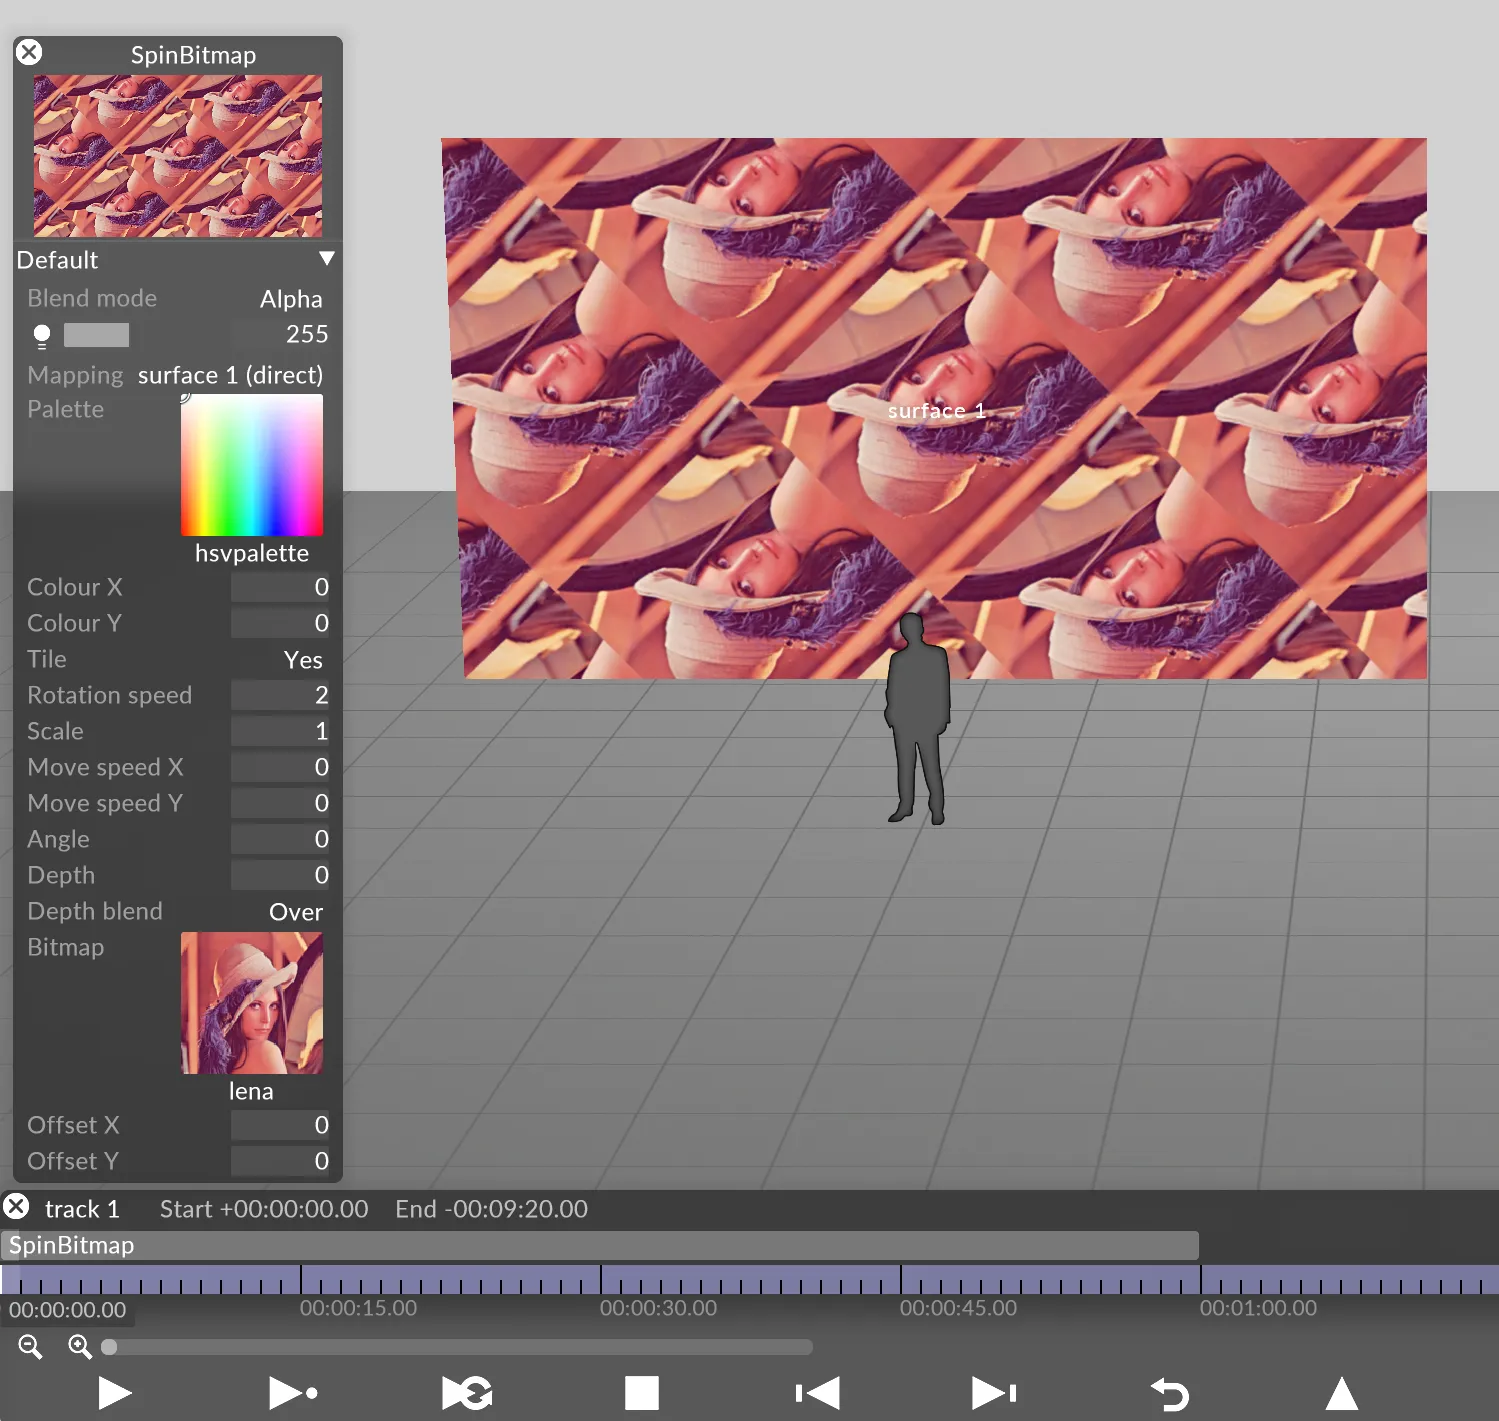Select the timeline zoom out magnifier icon
Viewport: 1499px width, 1421px height.
29,1347
